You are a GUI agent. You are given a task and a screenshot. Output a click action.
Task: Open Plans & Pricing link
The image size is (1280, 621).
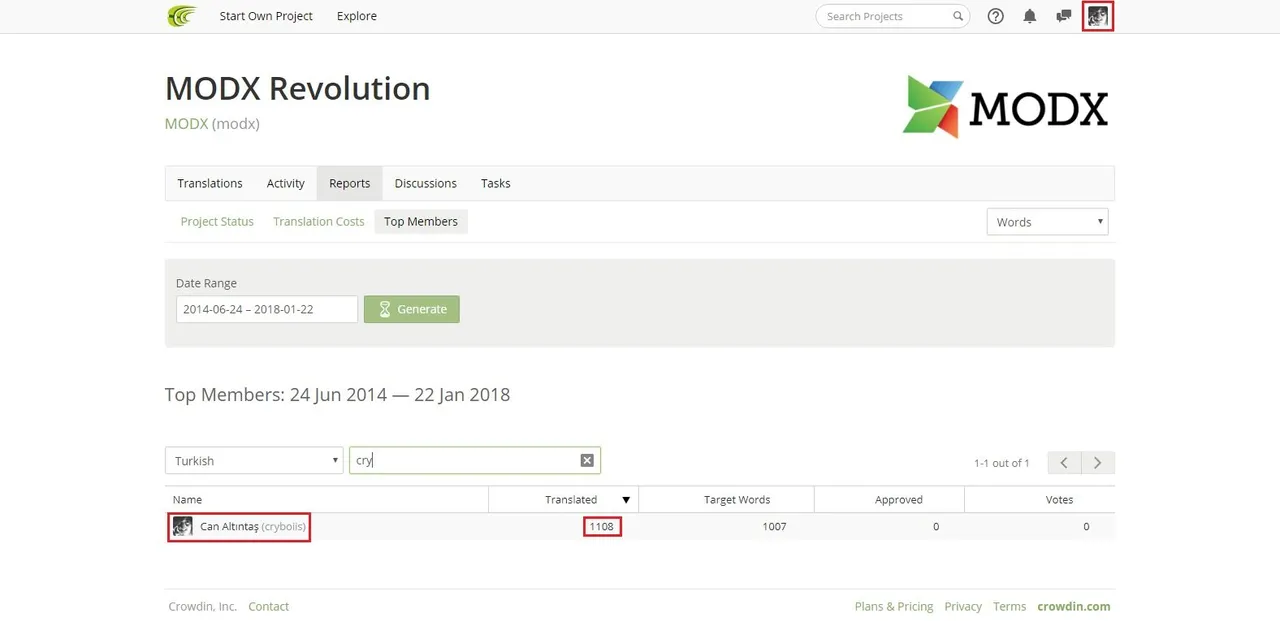coord(894,606)
